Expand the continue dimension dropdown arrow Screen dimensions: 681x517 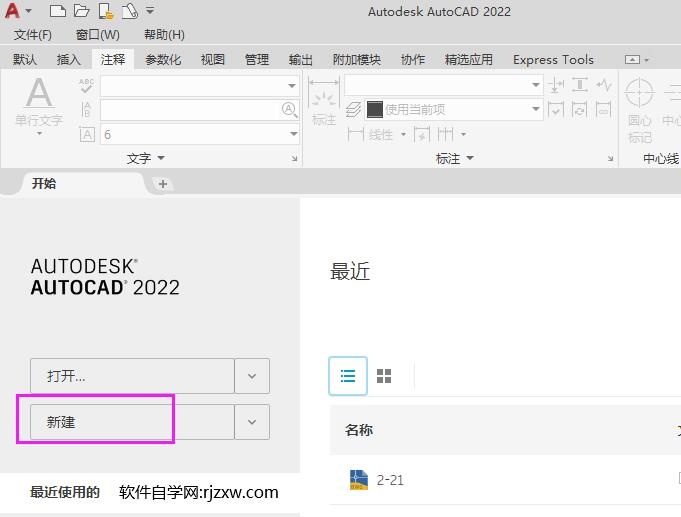point(463,134)
